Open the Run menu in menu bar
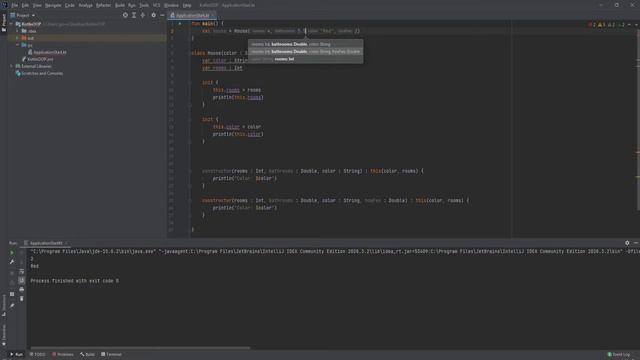The image size is (640, 360). pos(132,5)
